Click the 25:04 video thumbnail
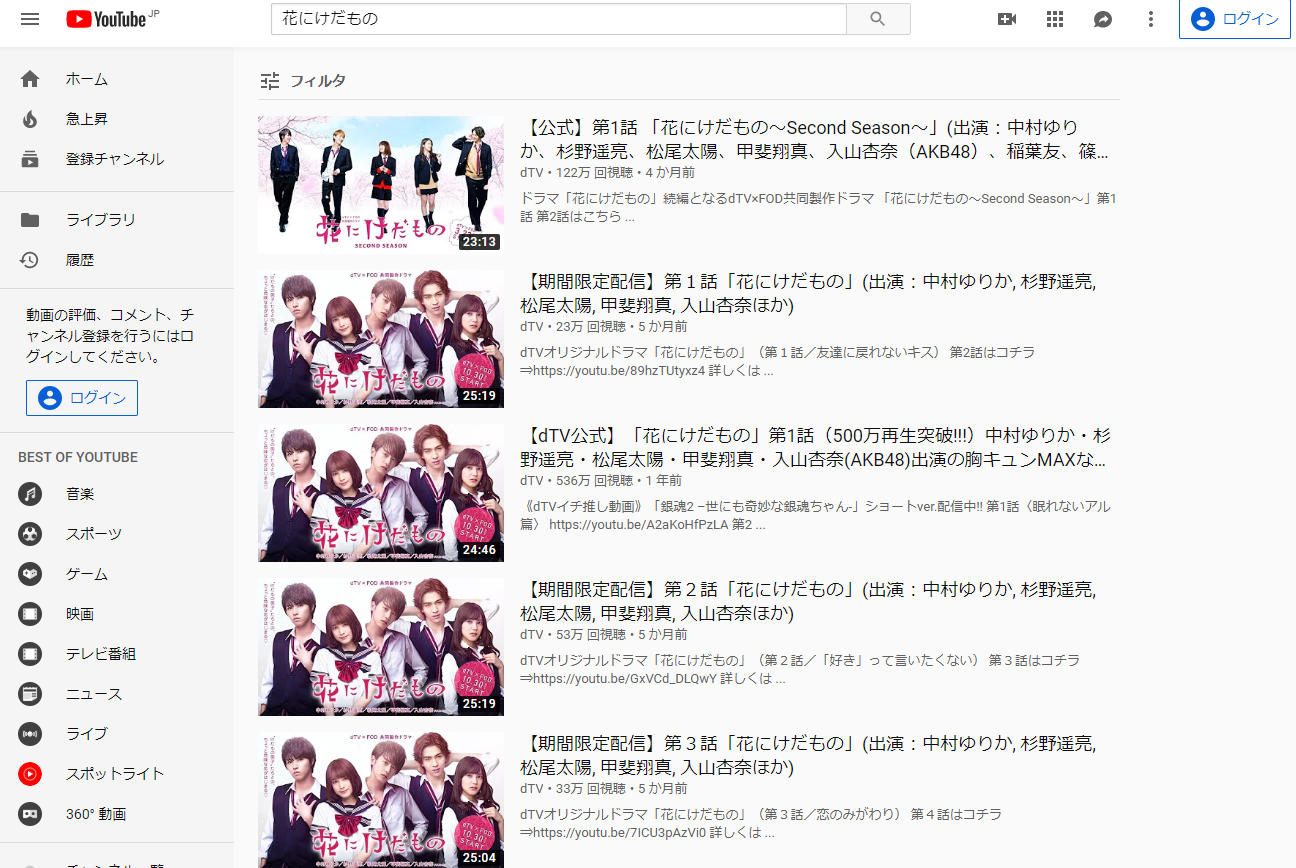1296x868 pixels. [x=381, y=800]
